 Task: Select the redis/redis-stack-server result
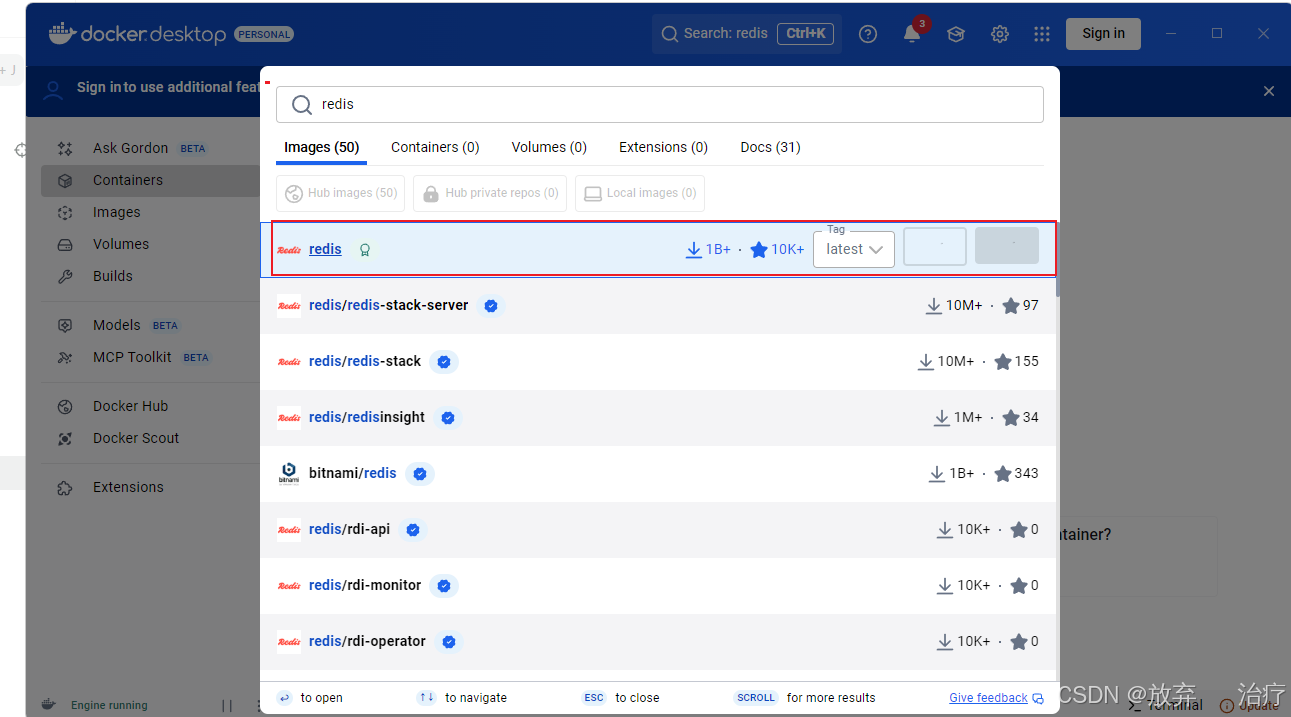[658, 305]
